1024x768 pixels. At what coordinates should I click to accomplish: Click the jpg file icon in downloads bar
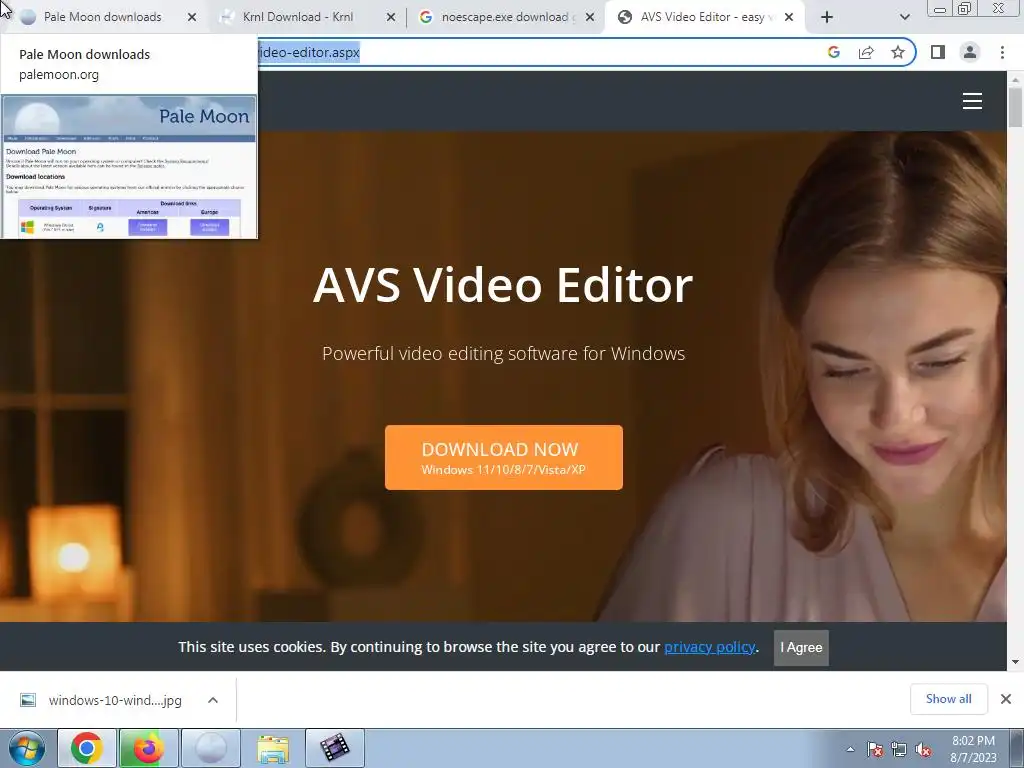[27, 700]
